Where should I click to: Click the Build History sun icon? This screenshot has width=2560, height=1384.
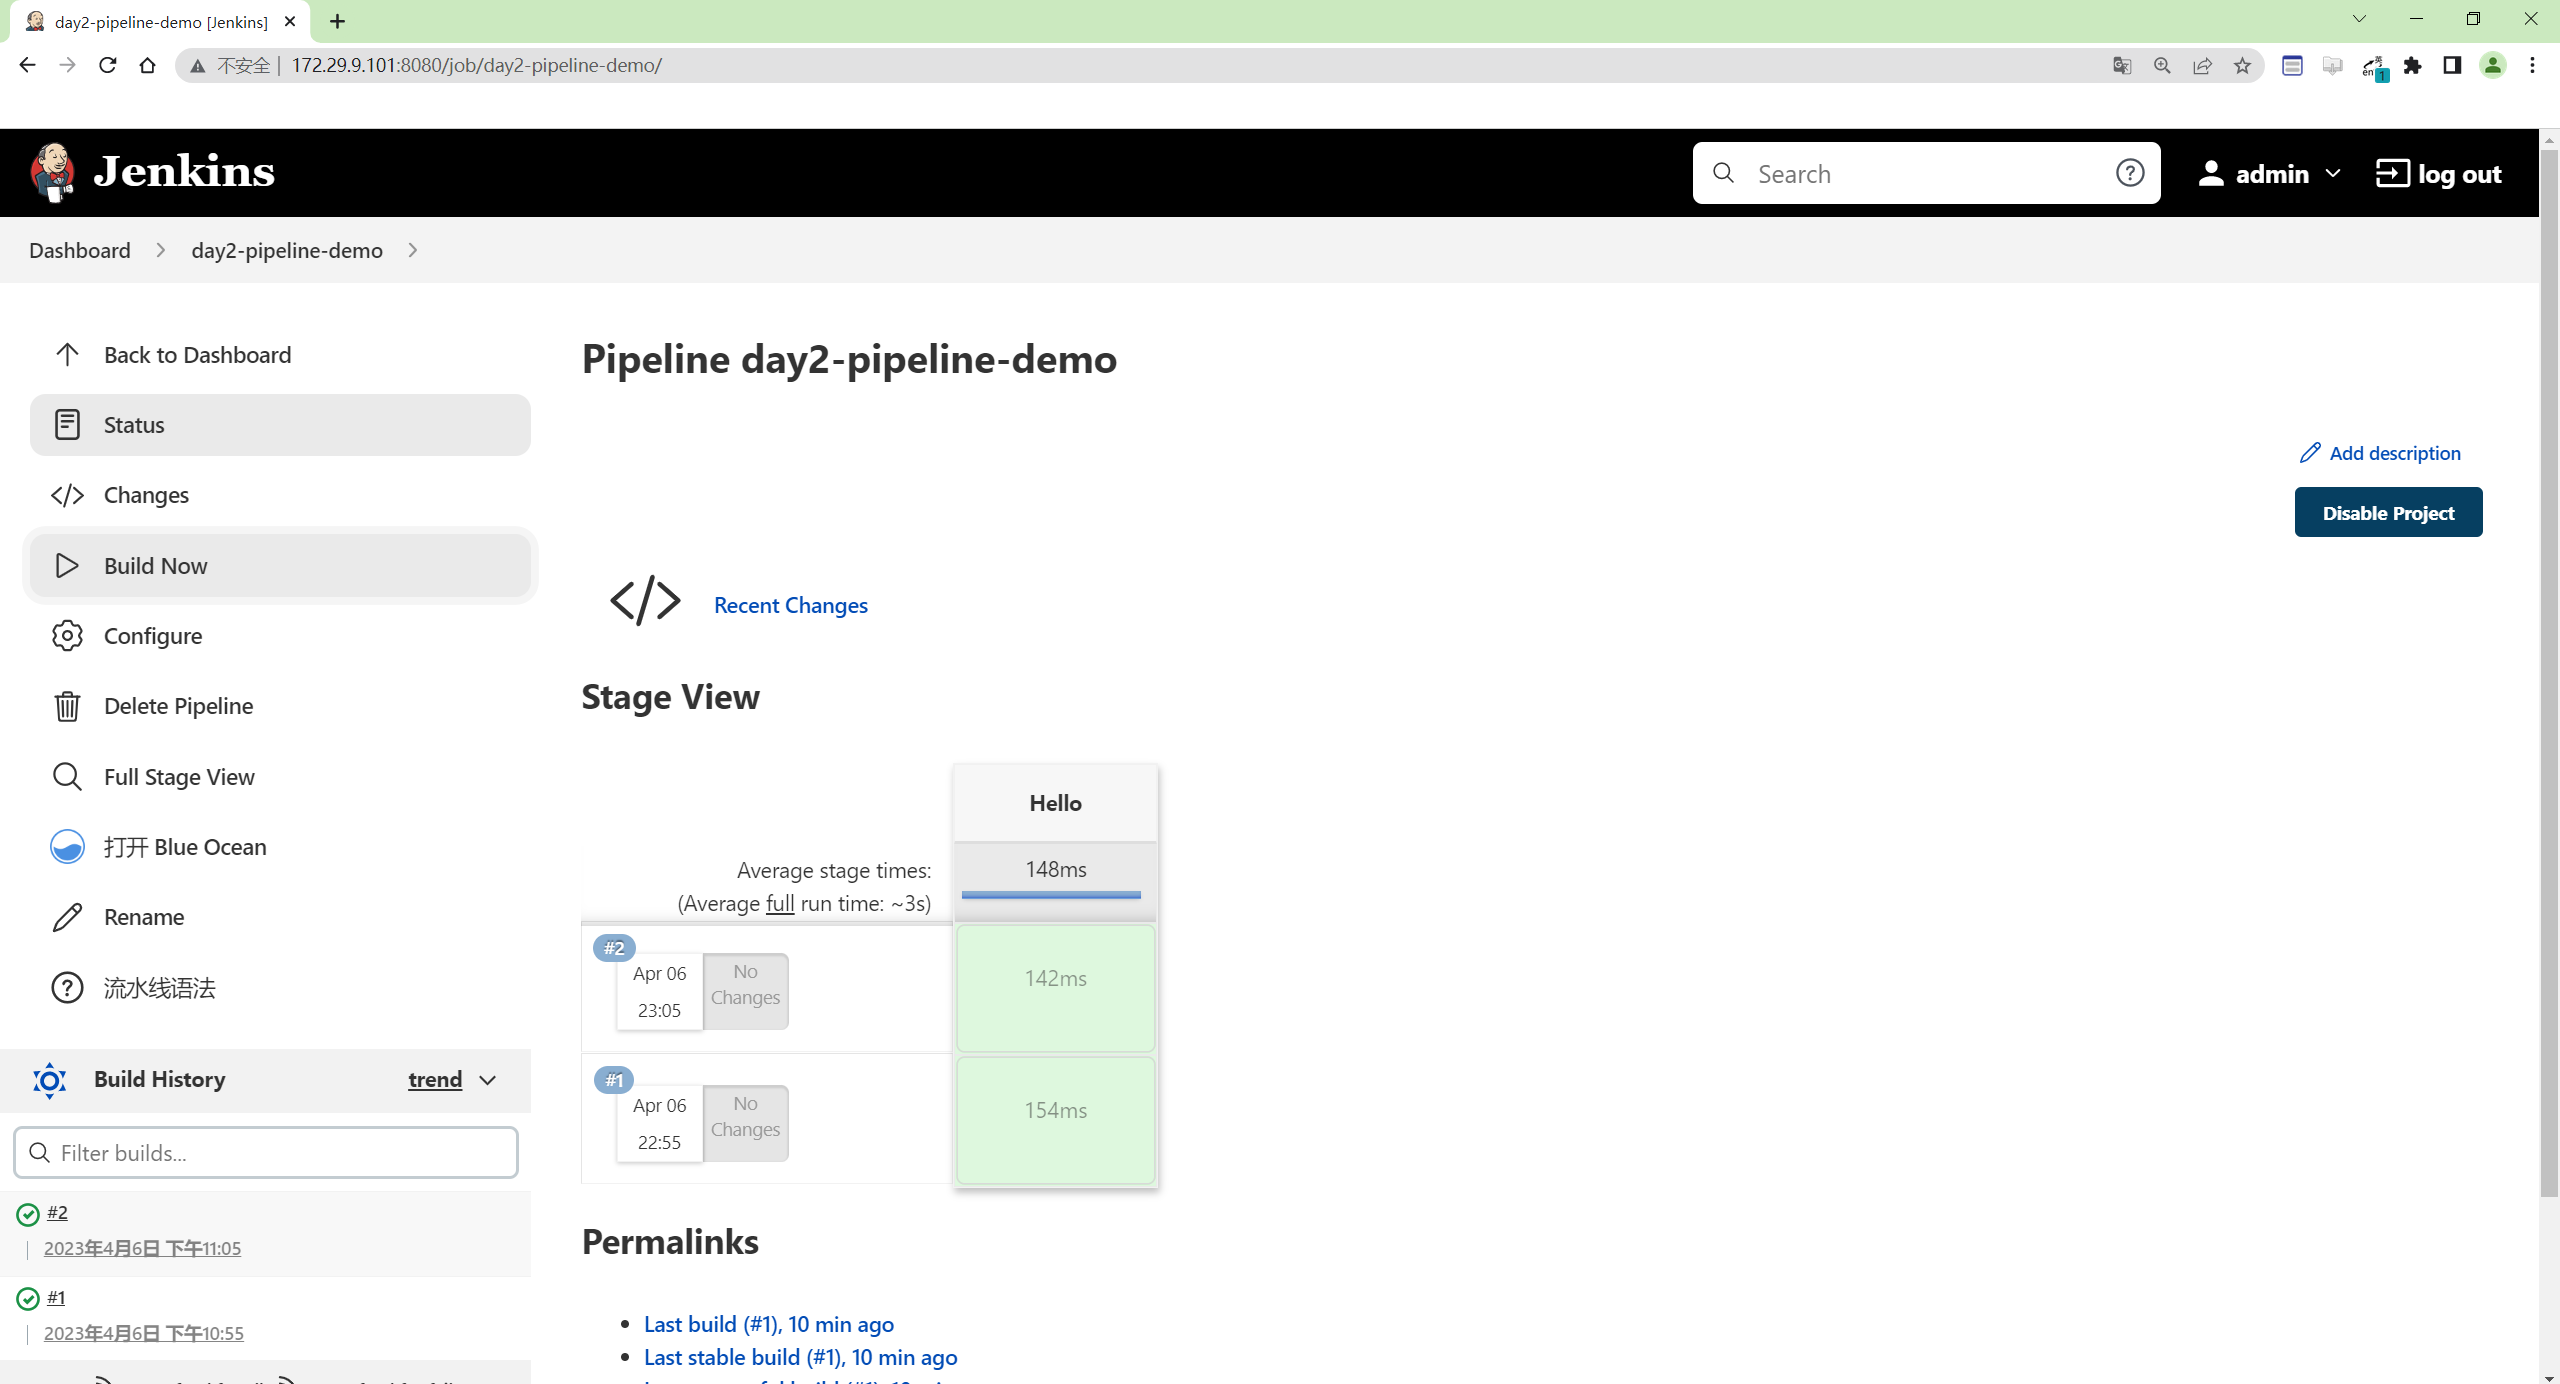49,1080
